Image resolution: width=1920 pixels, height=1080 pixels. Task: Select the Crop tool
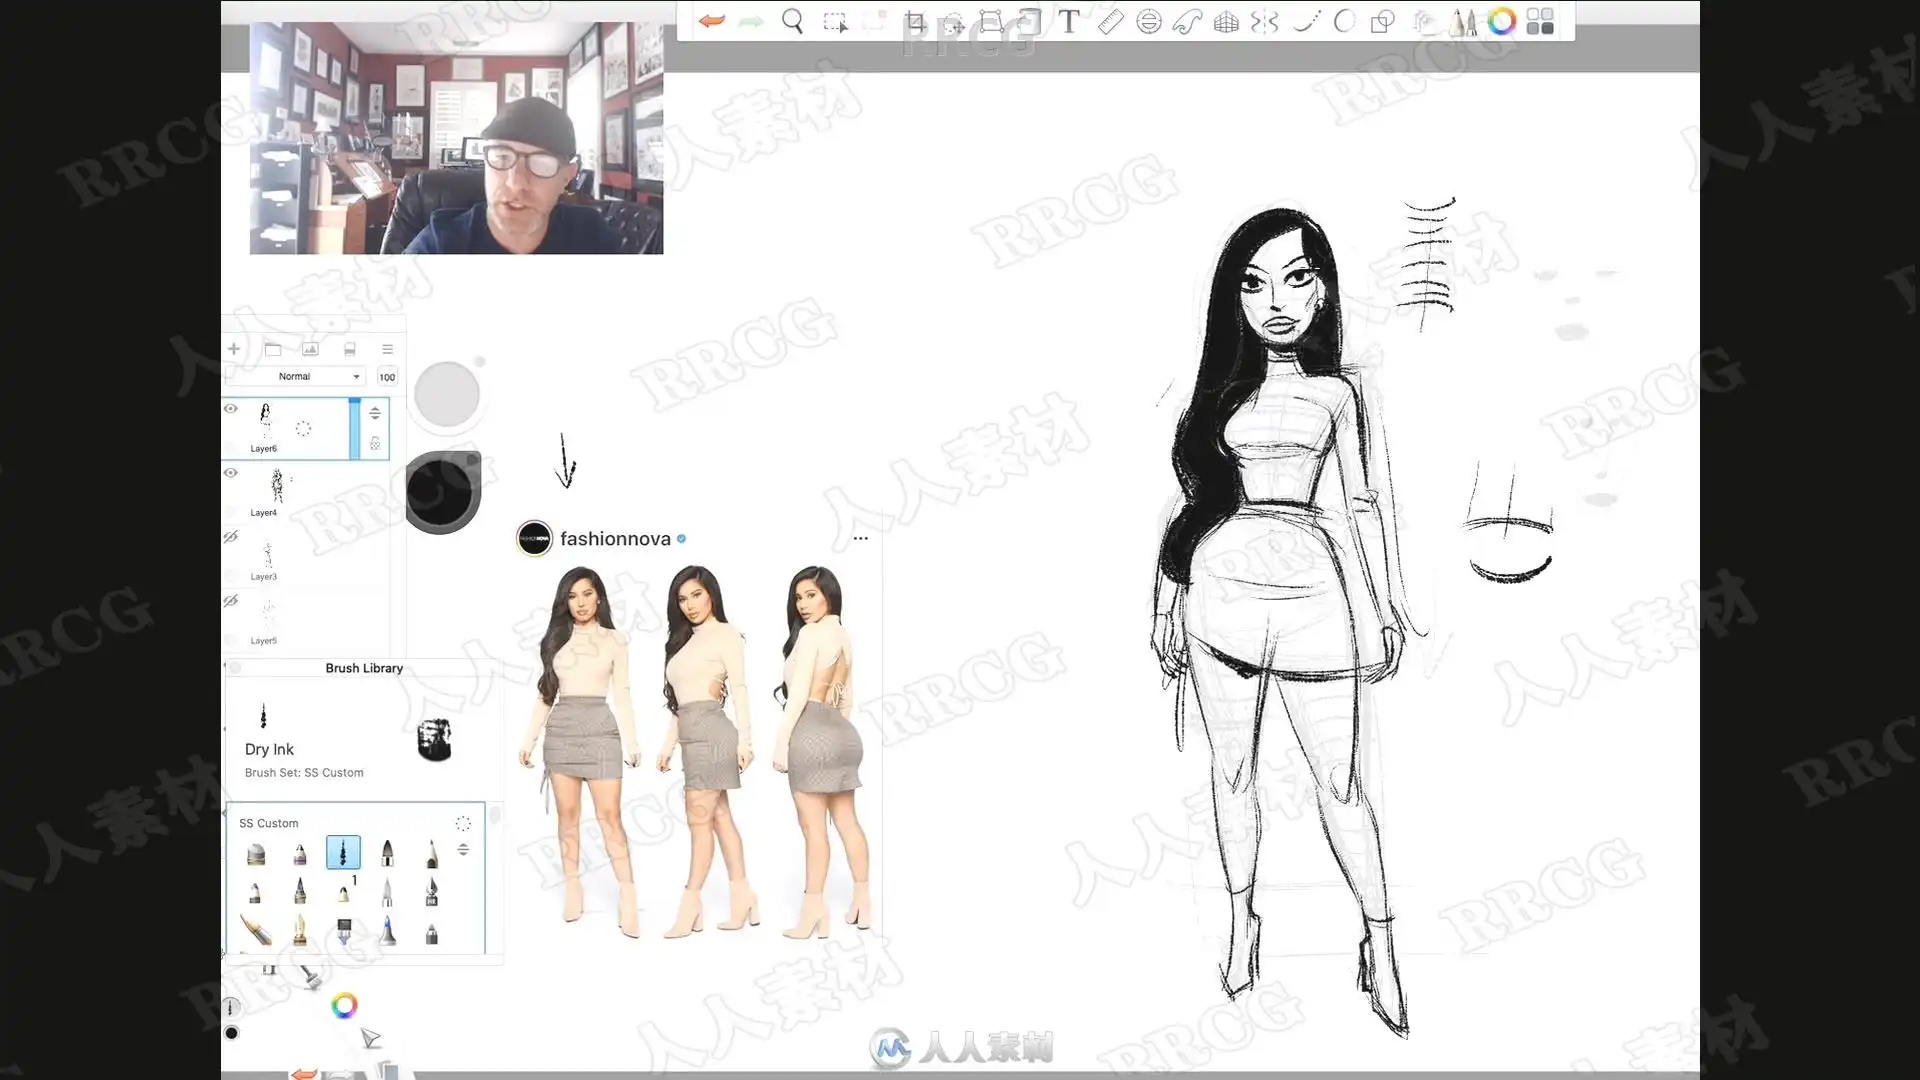914,21
